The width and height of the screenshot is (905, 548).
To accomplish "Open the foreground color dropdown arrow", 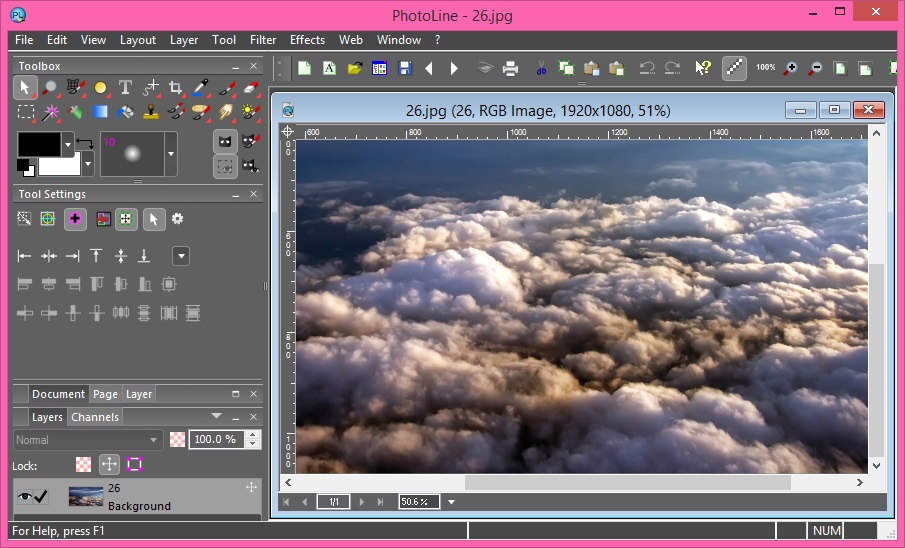I will tap(68, 143).
